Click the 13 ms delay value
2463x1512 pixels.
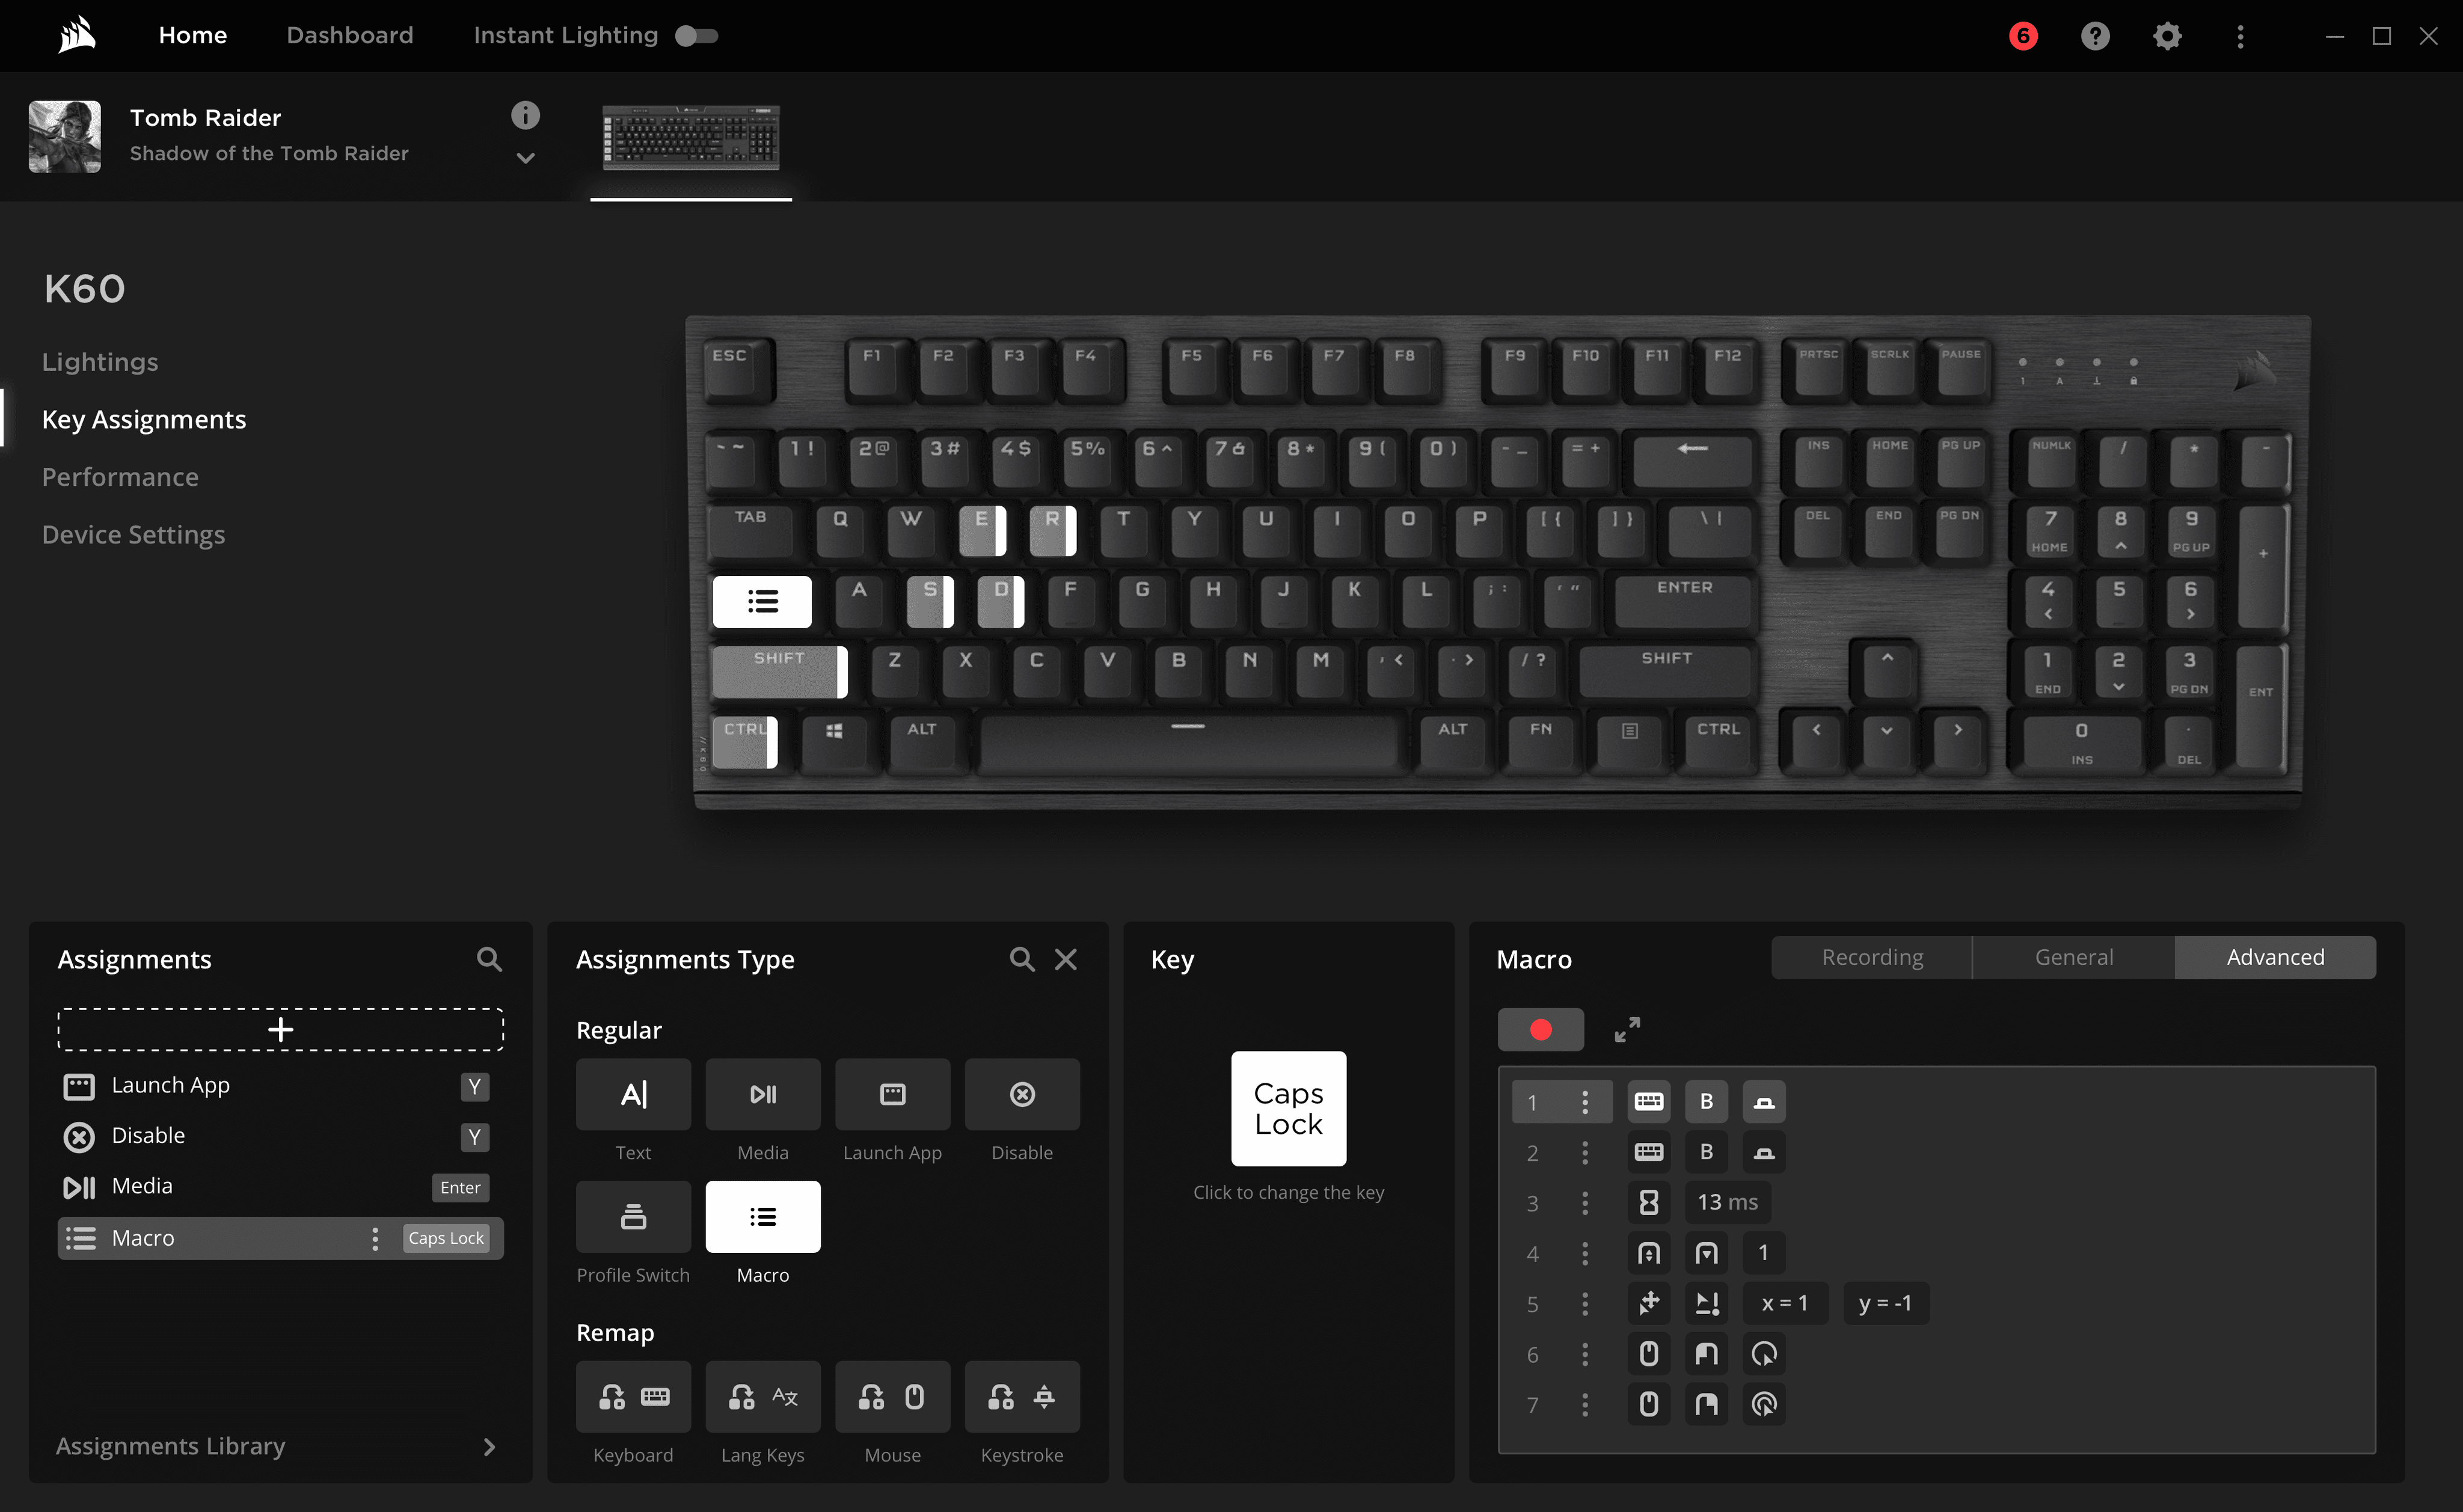1726,1202
